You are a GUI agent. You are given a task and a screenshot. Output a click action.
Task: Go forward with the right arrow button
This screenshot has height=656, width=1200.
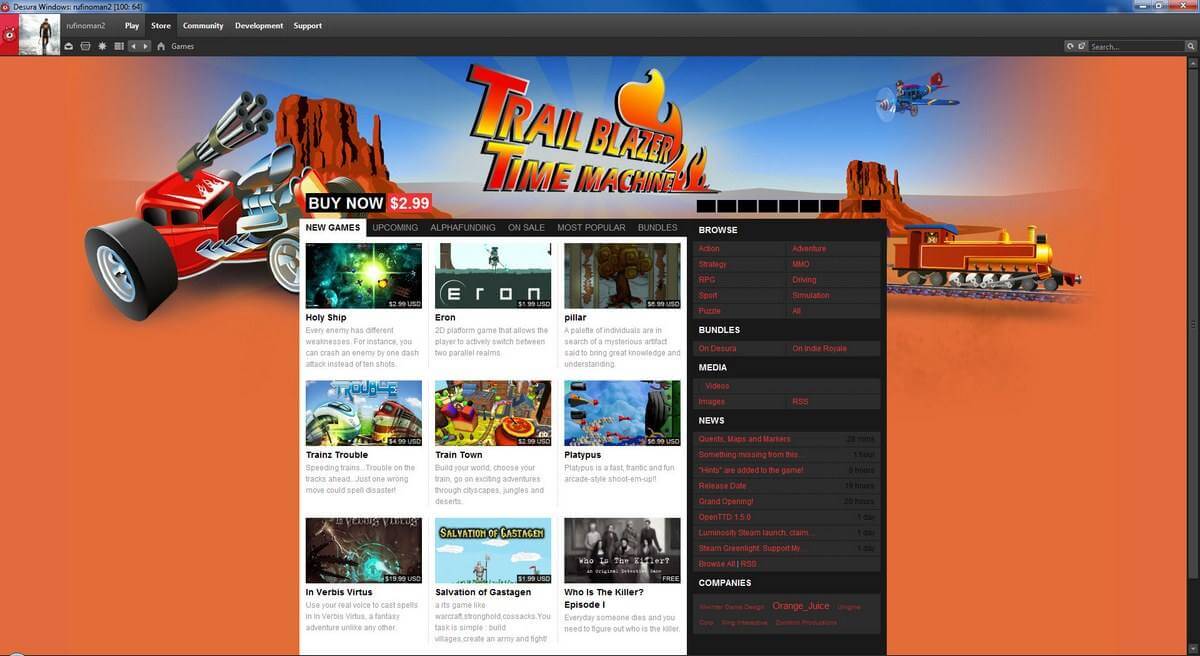(x=146, y=46)
